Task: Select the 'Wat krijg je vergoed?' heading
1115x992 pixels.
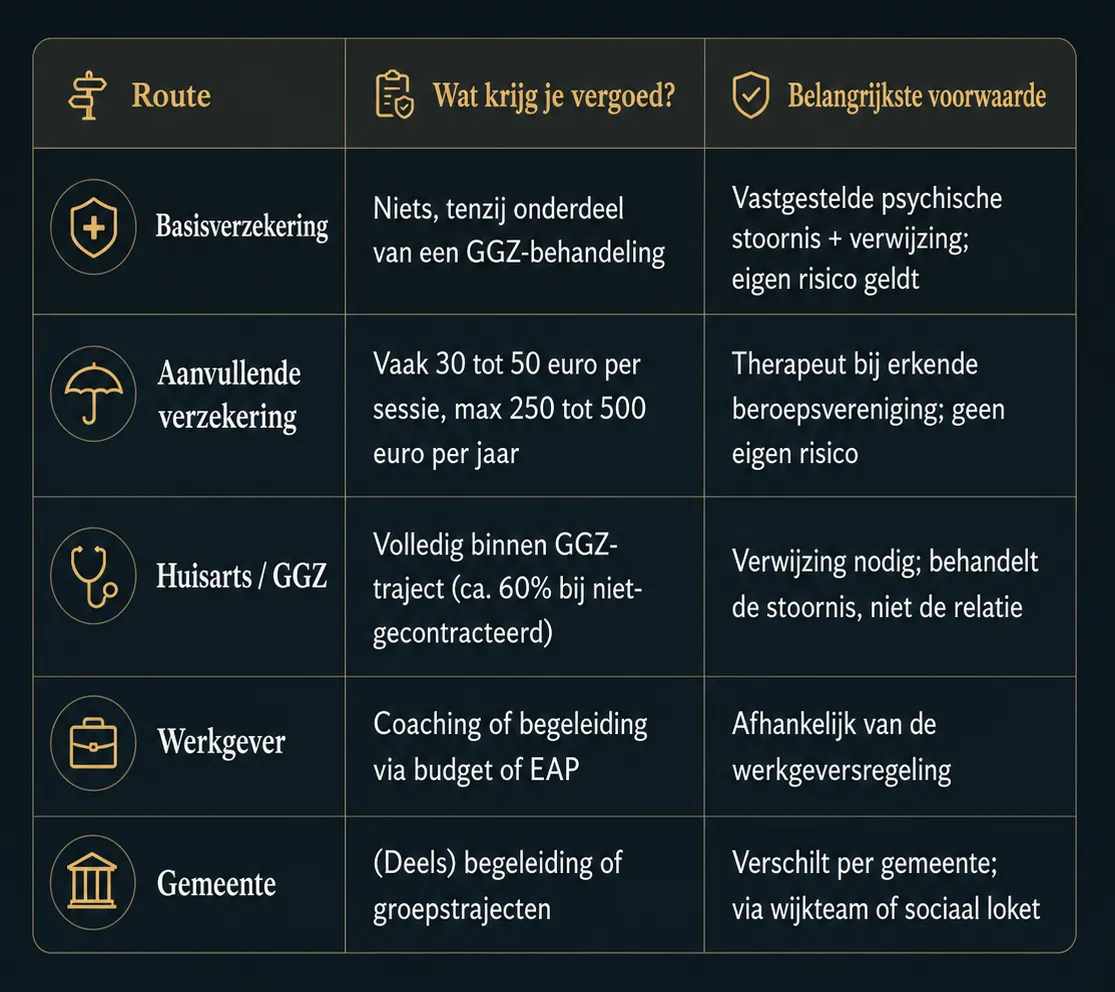Action: click(x=554, y=95)
